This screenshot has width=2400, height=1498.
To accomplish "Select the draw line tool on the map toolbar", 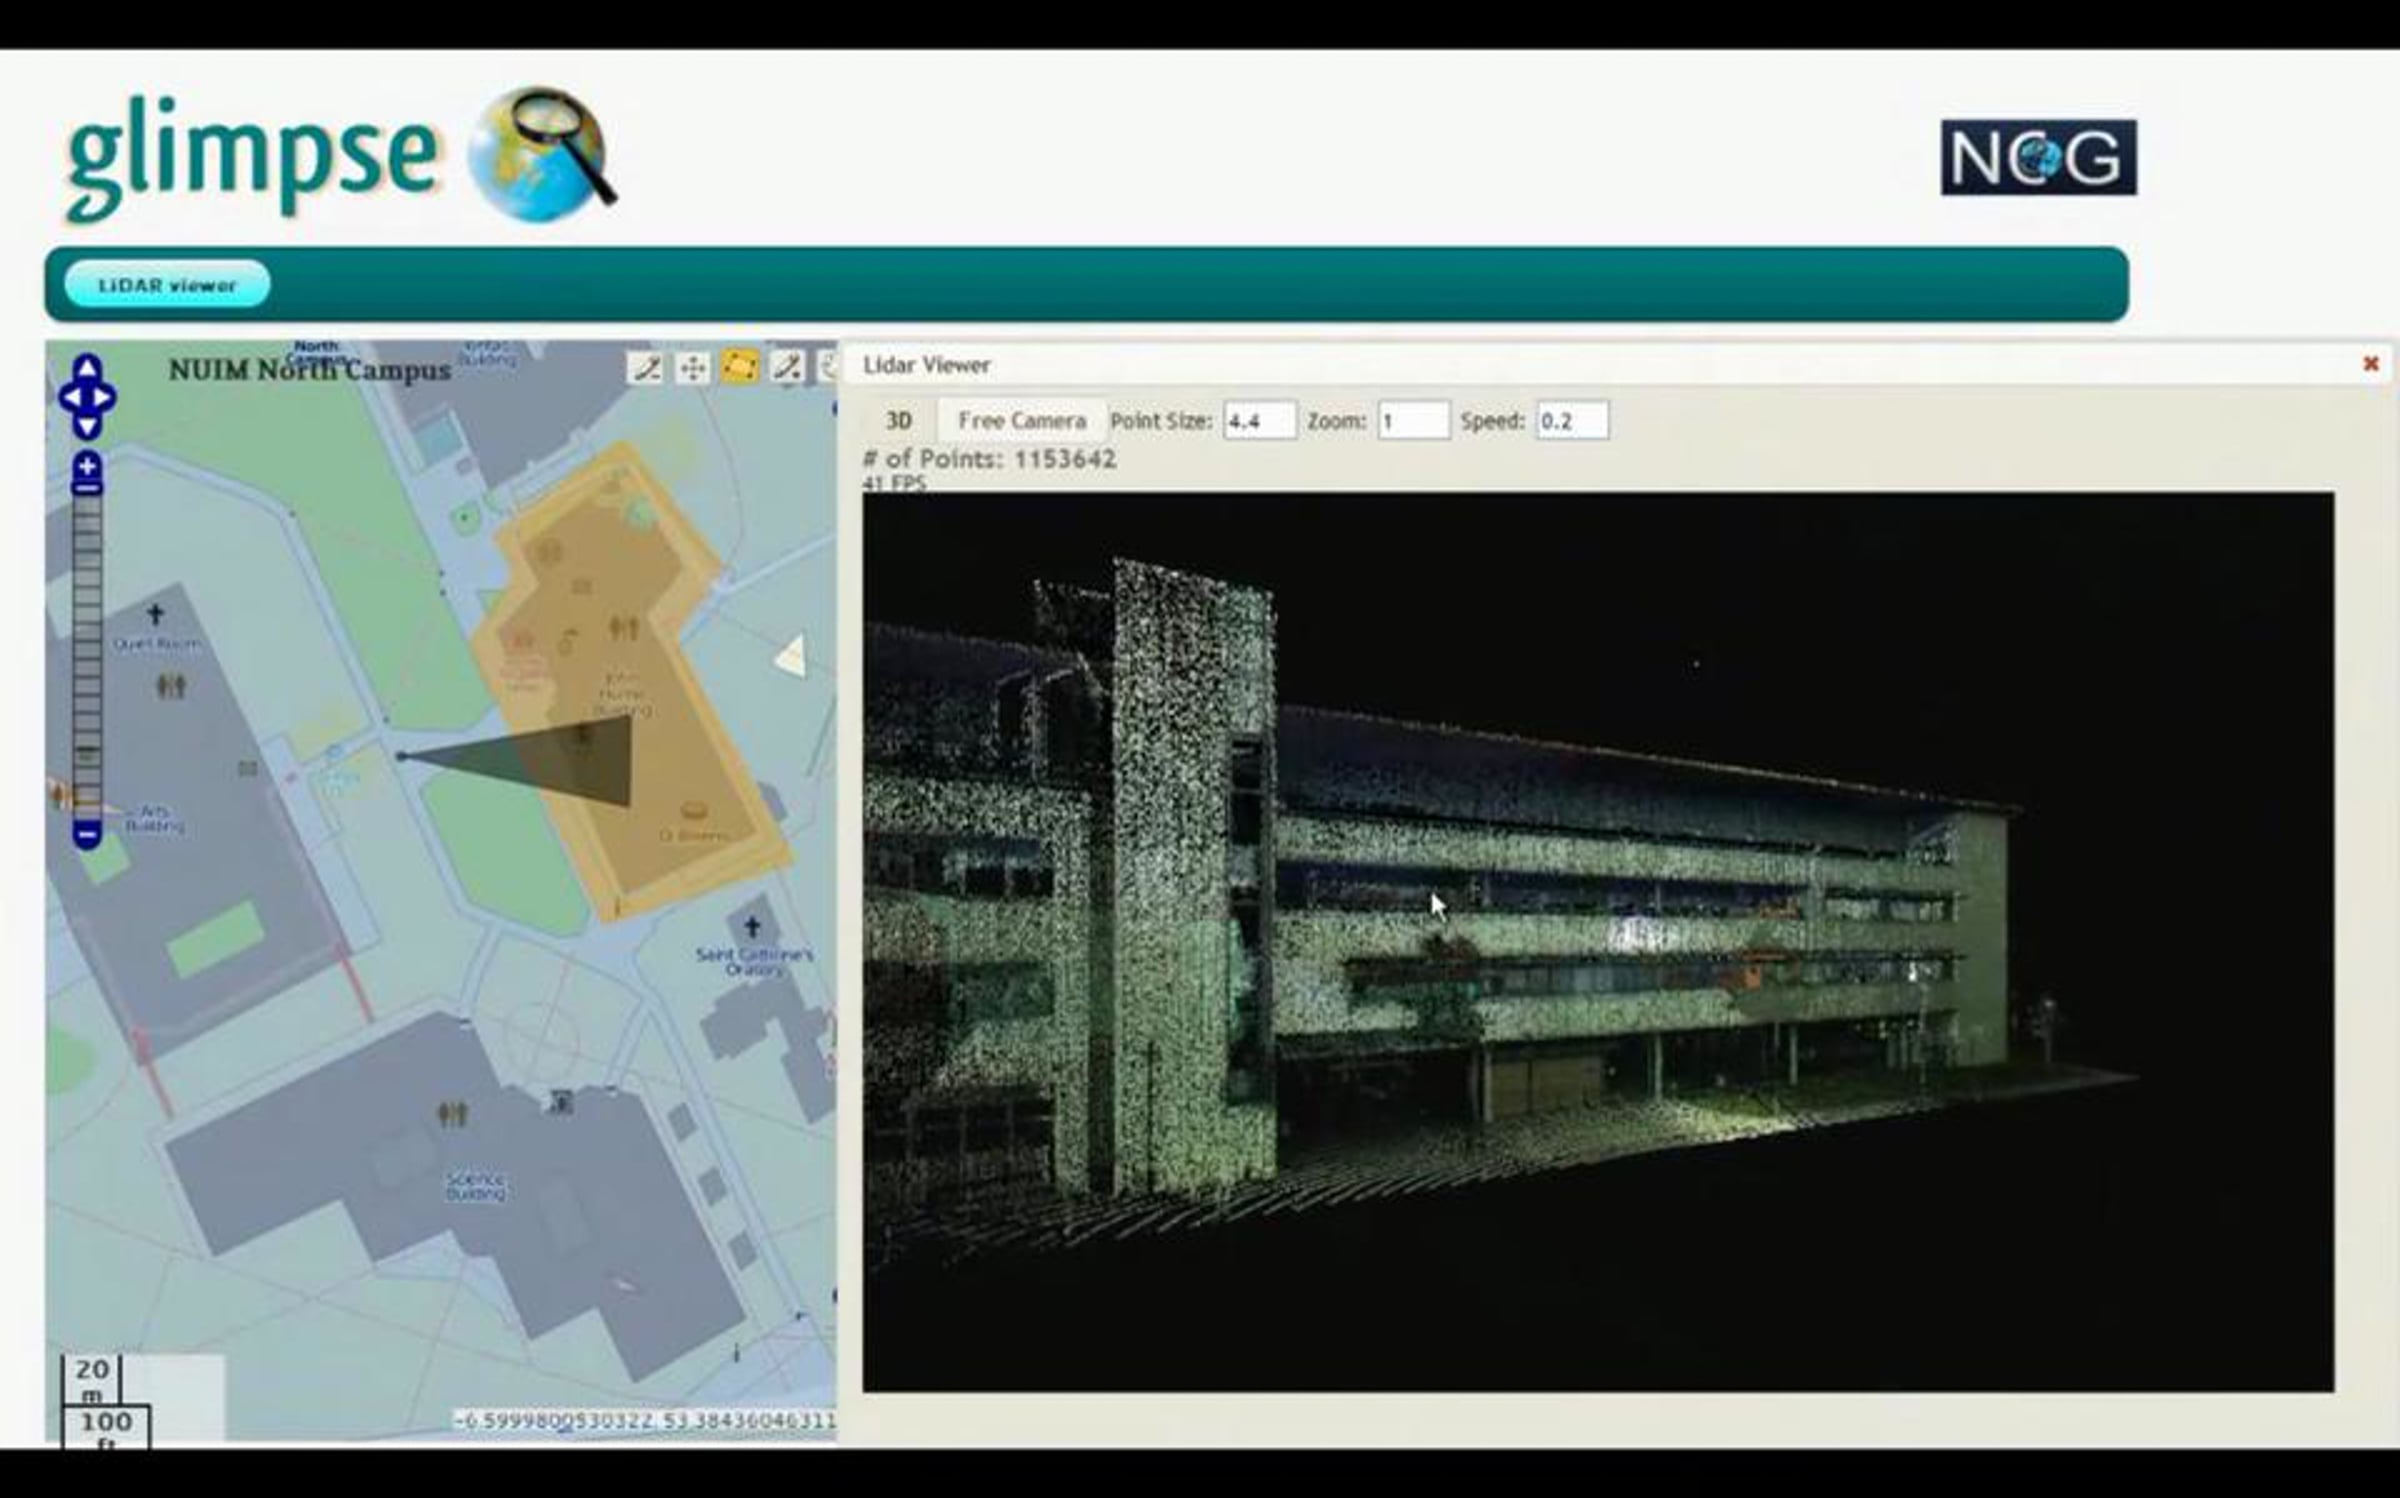I will click(646, 367).
